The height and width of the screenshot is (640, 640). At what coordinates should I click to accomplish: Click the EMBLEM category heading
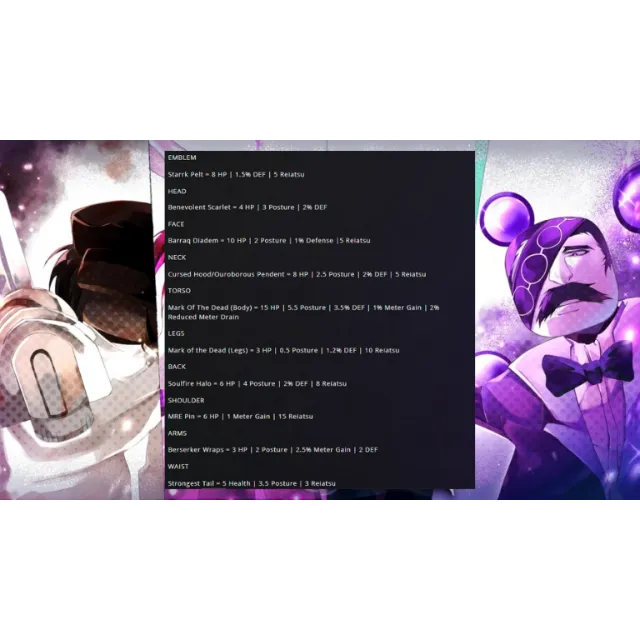point(182,157)
